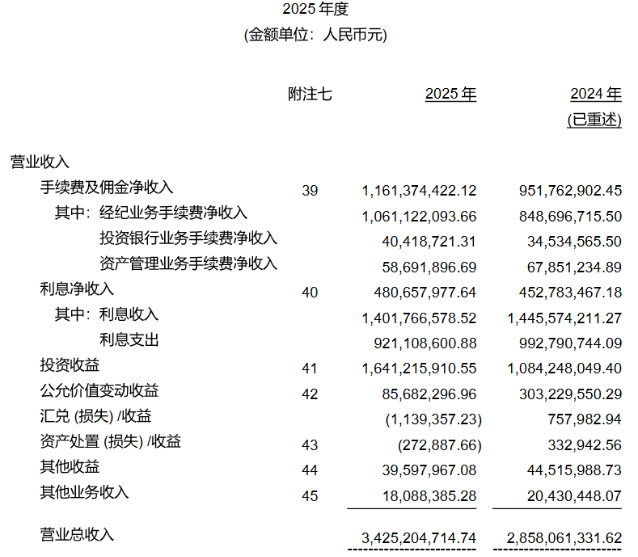Click the value 921,108,600.88
The height and width of the screenshot is (557, 638).
[x=425, y=343]
